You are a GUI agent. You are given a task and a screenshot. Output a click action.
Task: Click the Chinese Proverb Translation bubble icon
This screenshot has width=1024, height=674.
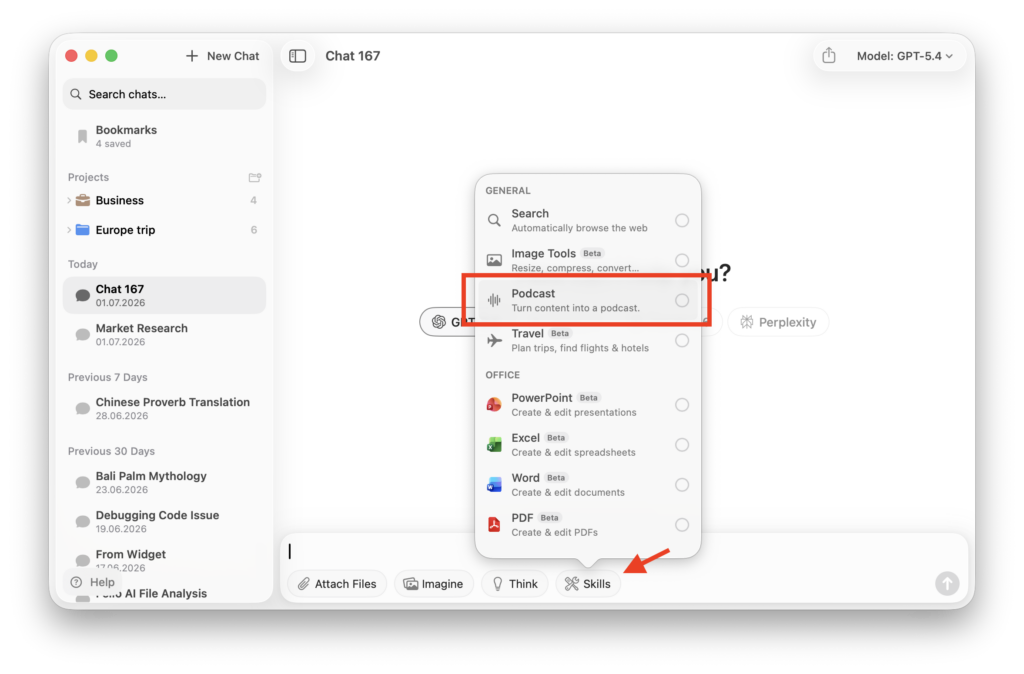[82, 408]
